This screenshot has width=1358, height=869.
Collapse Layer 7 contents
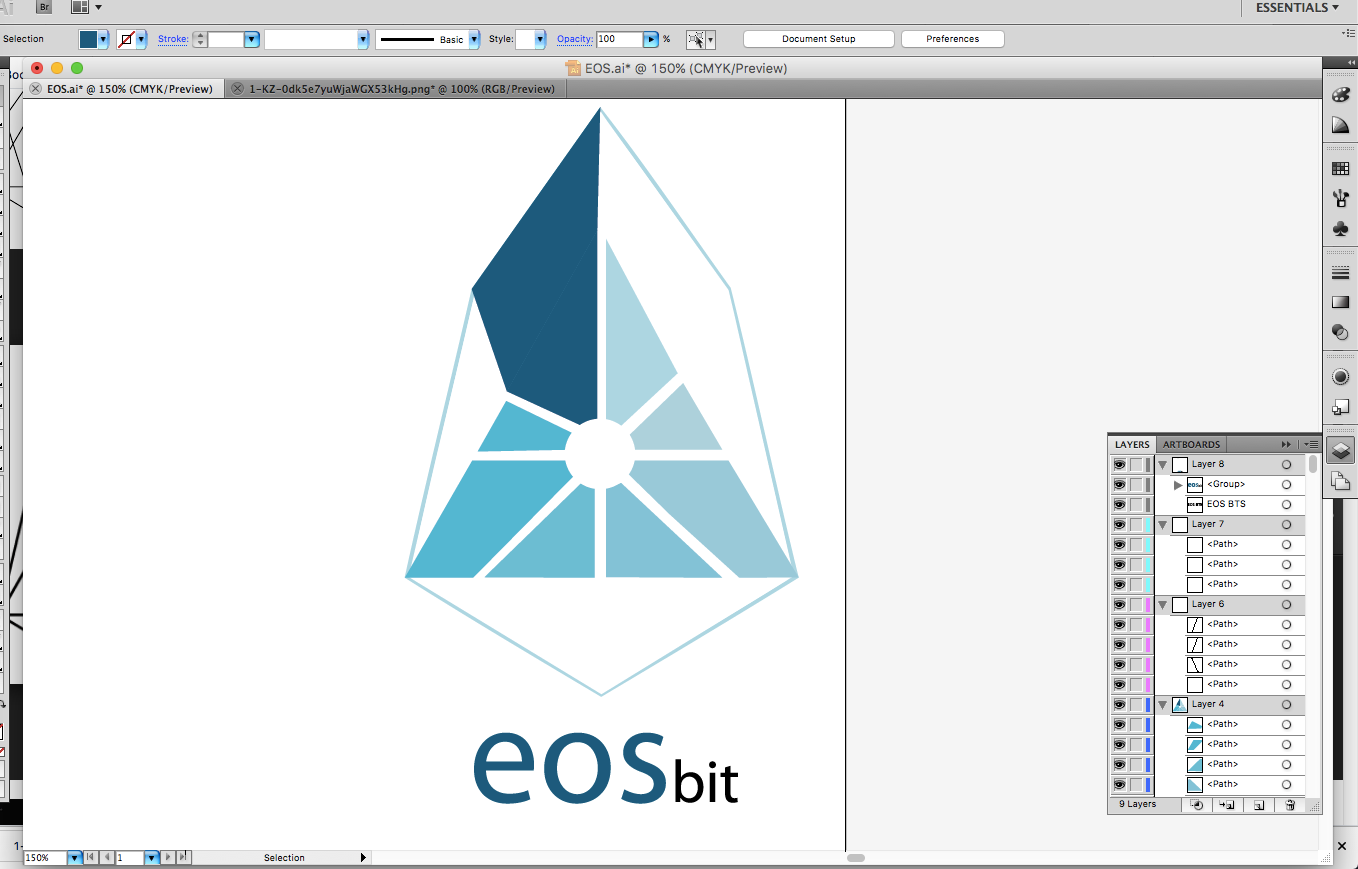click(1163, 525)
